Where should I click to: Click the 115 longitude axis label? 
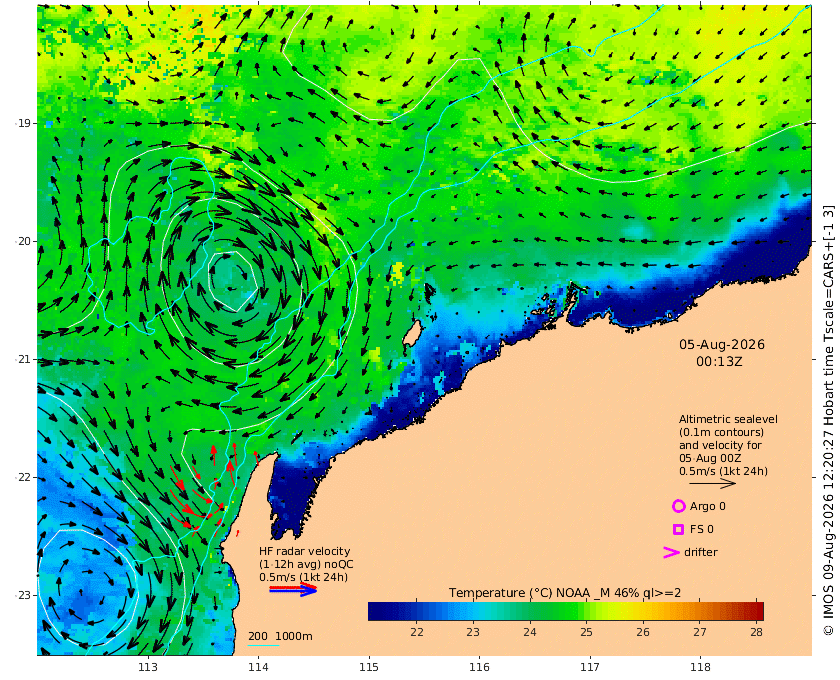(x=369, y=667)
